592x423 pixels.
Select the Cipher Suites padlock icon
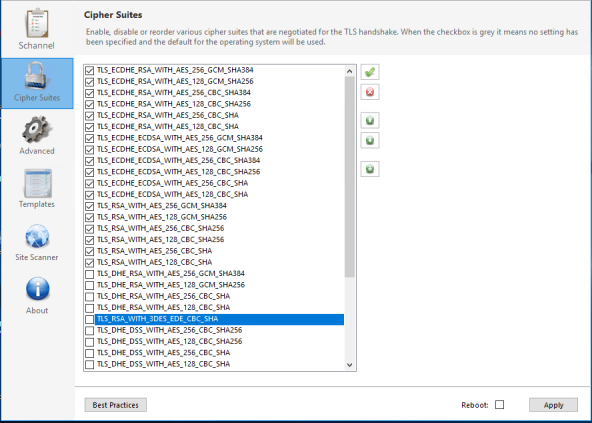(37, 76)
